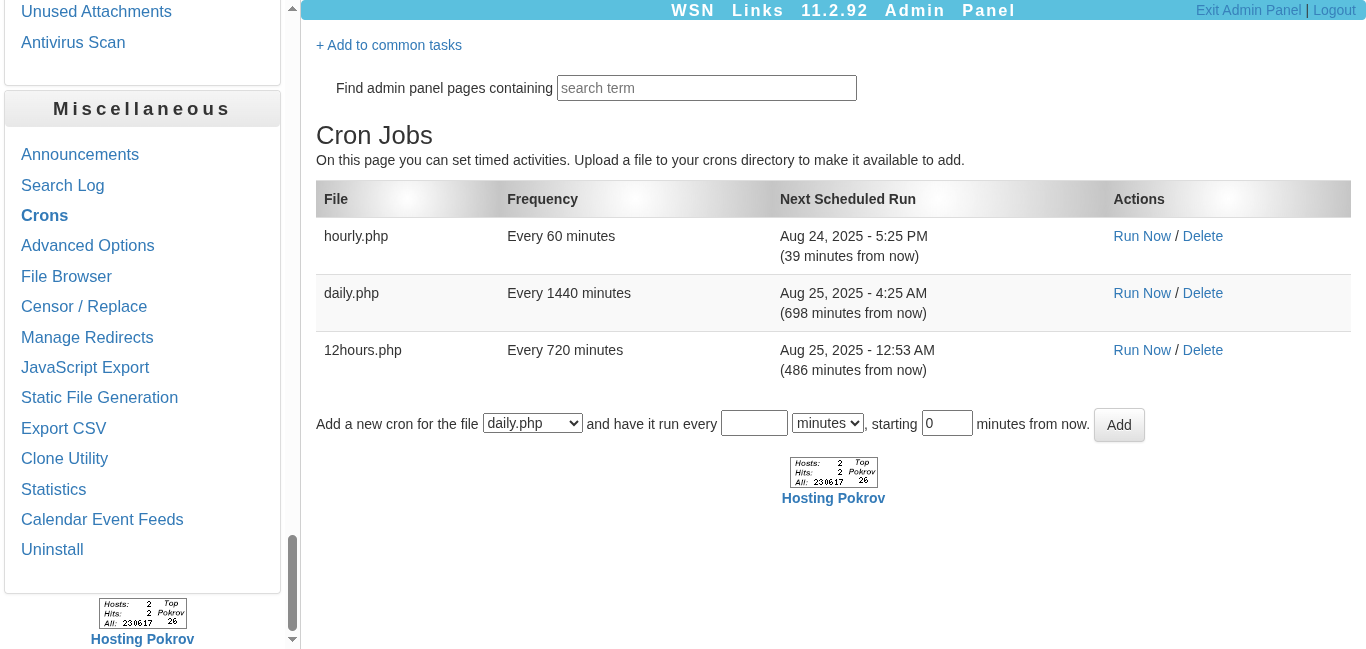Click Add to common tasks link

(389, 45)
